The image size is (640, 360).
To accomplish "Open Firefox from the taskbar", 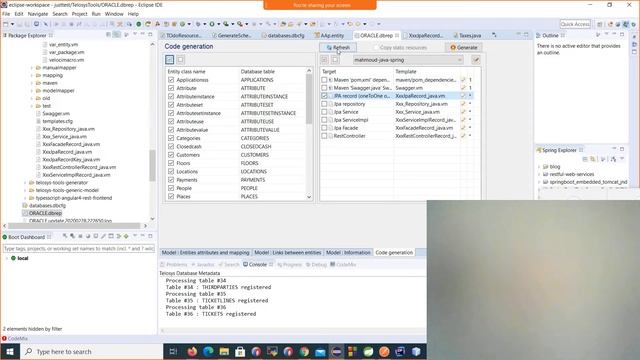I will point(192,351).
